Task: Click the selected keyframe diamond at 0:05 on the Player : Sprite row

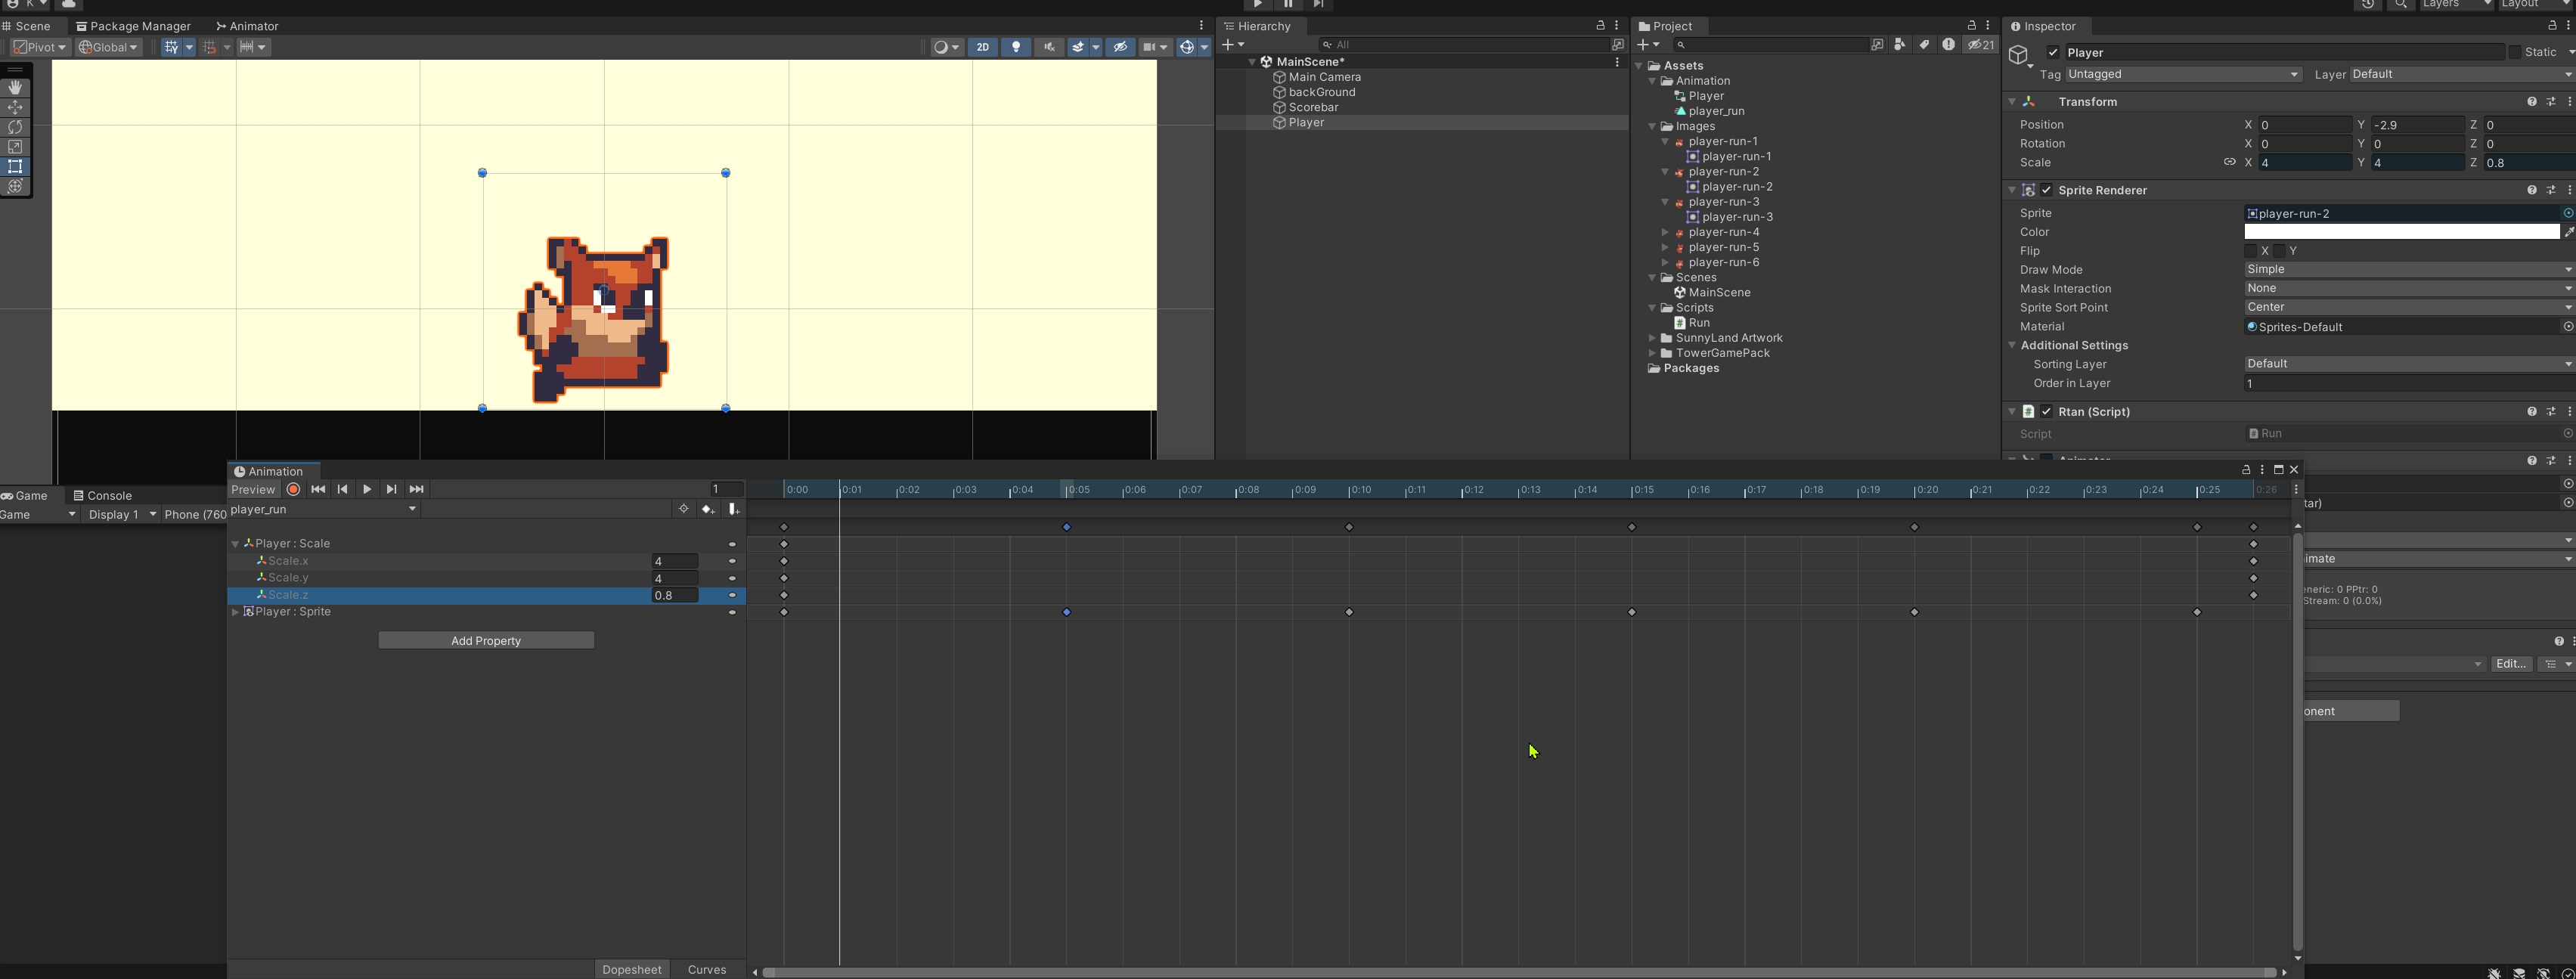Action: [1067, 612]
